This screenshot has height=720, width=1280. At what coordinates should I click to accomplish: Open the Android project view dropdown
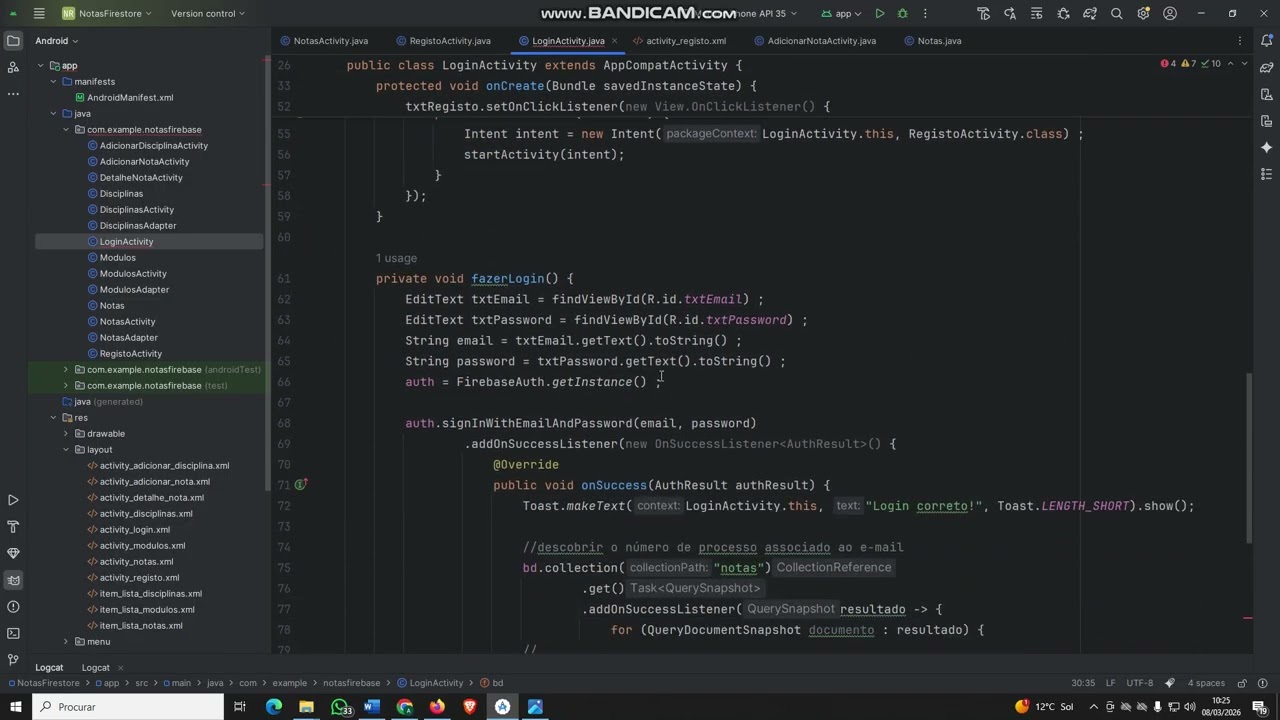click(57, 41)
